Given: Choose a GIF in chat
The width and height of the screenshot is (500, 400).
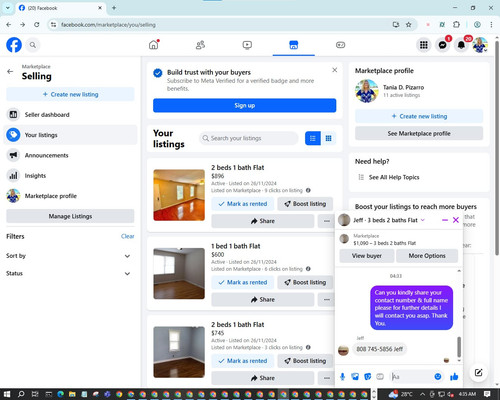Looking at the screenshot, I should pyautogui.click(x=380, y=377).
